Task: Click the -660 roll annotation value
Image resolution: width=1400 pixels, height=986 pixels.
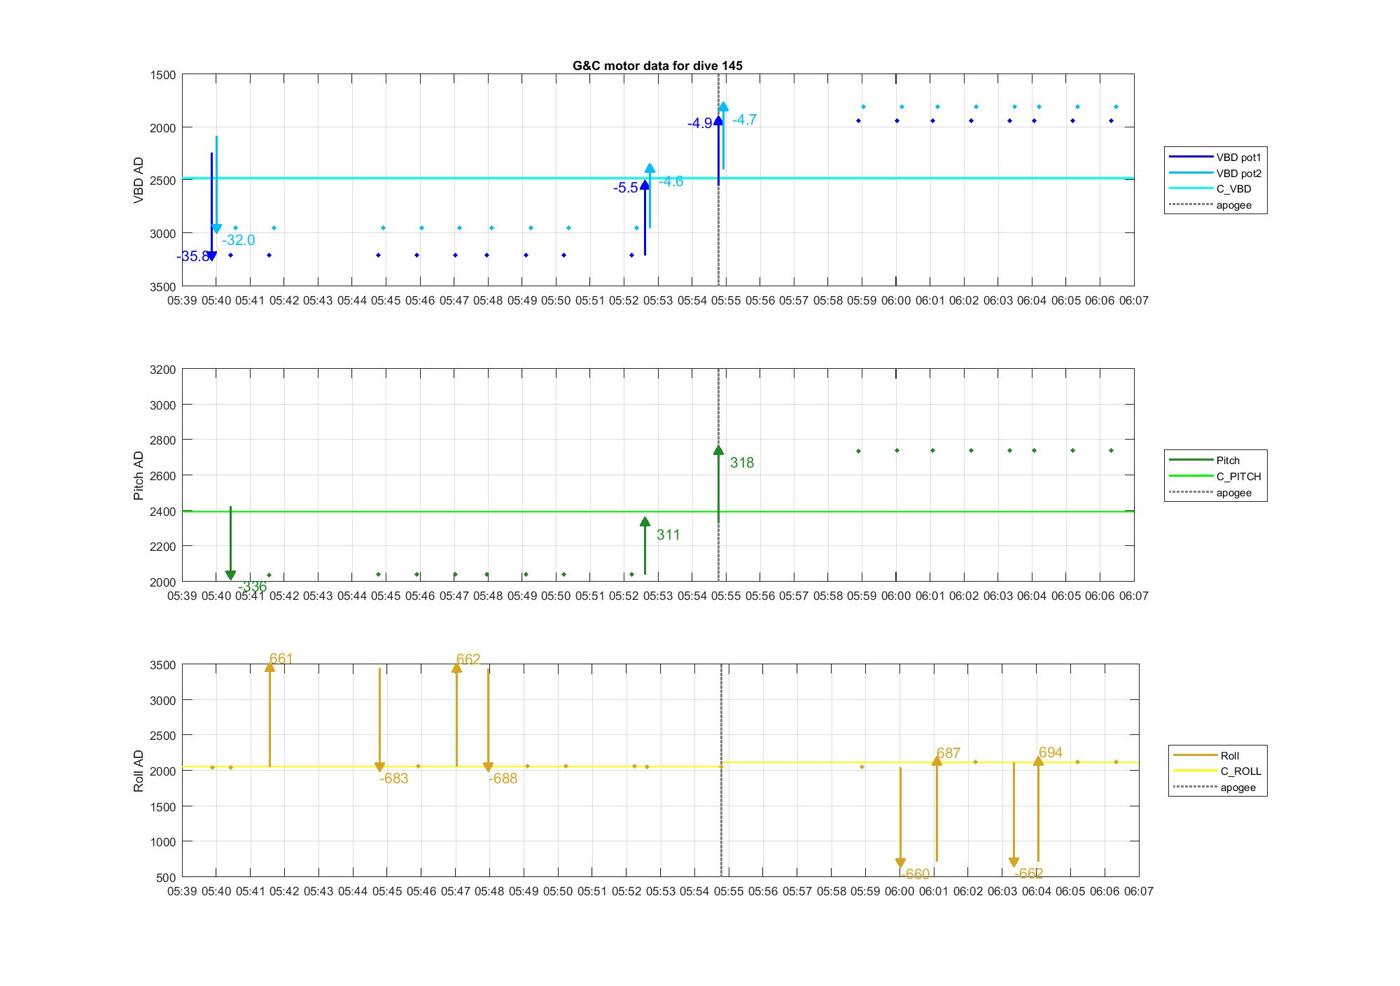Action: pos(914,875)
